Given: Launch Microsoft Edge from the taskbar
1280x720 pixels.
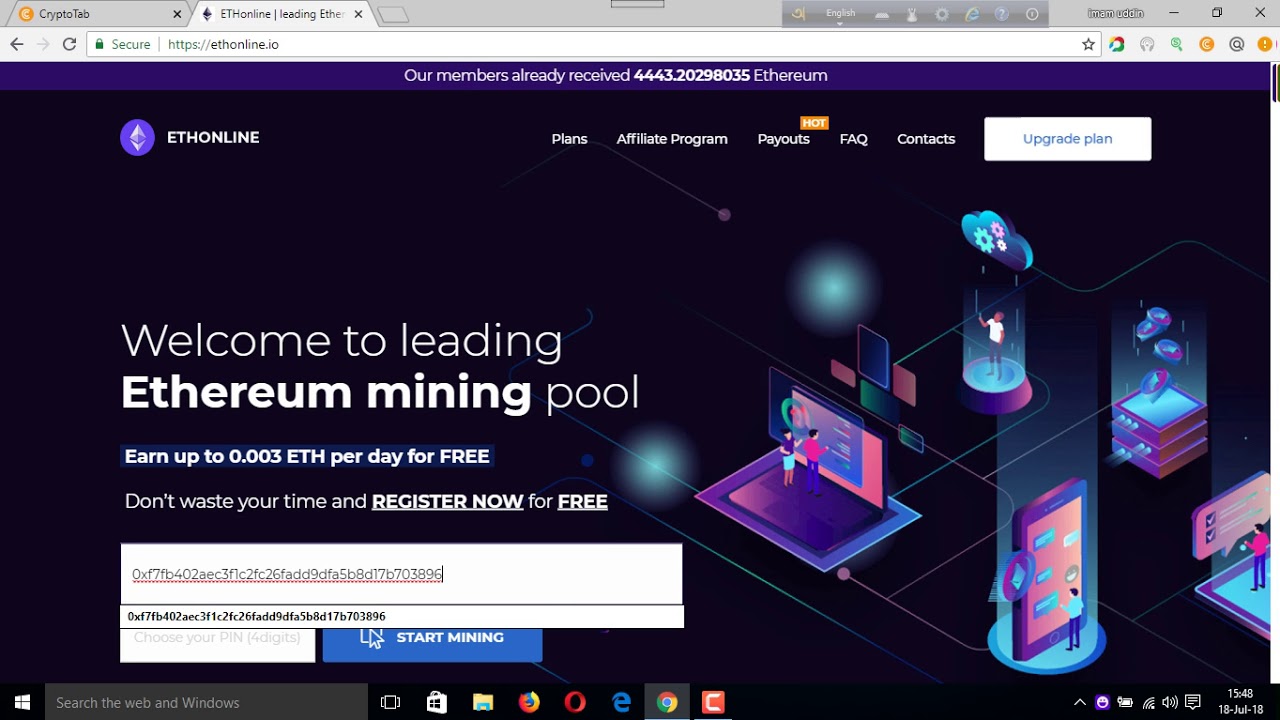Looking at the screenshot, I should pyautogui.click(x=621, y=702).
